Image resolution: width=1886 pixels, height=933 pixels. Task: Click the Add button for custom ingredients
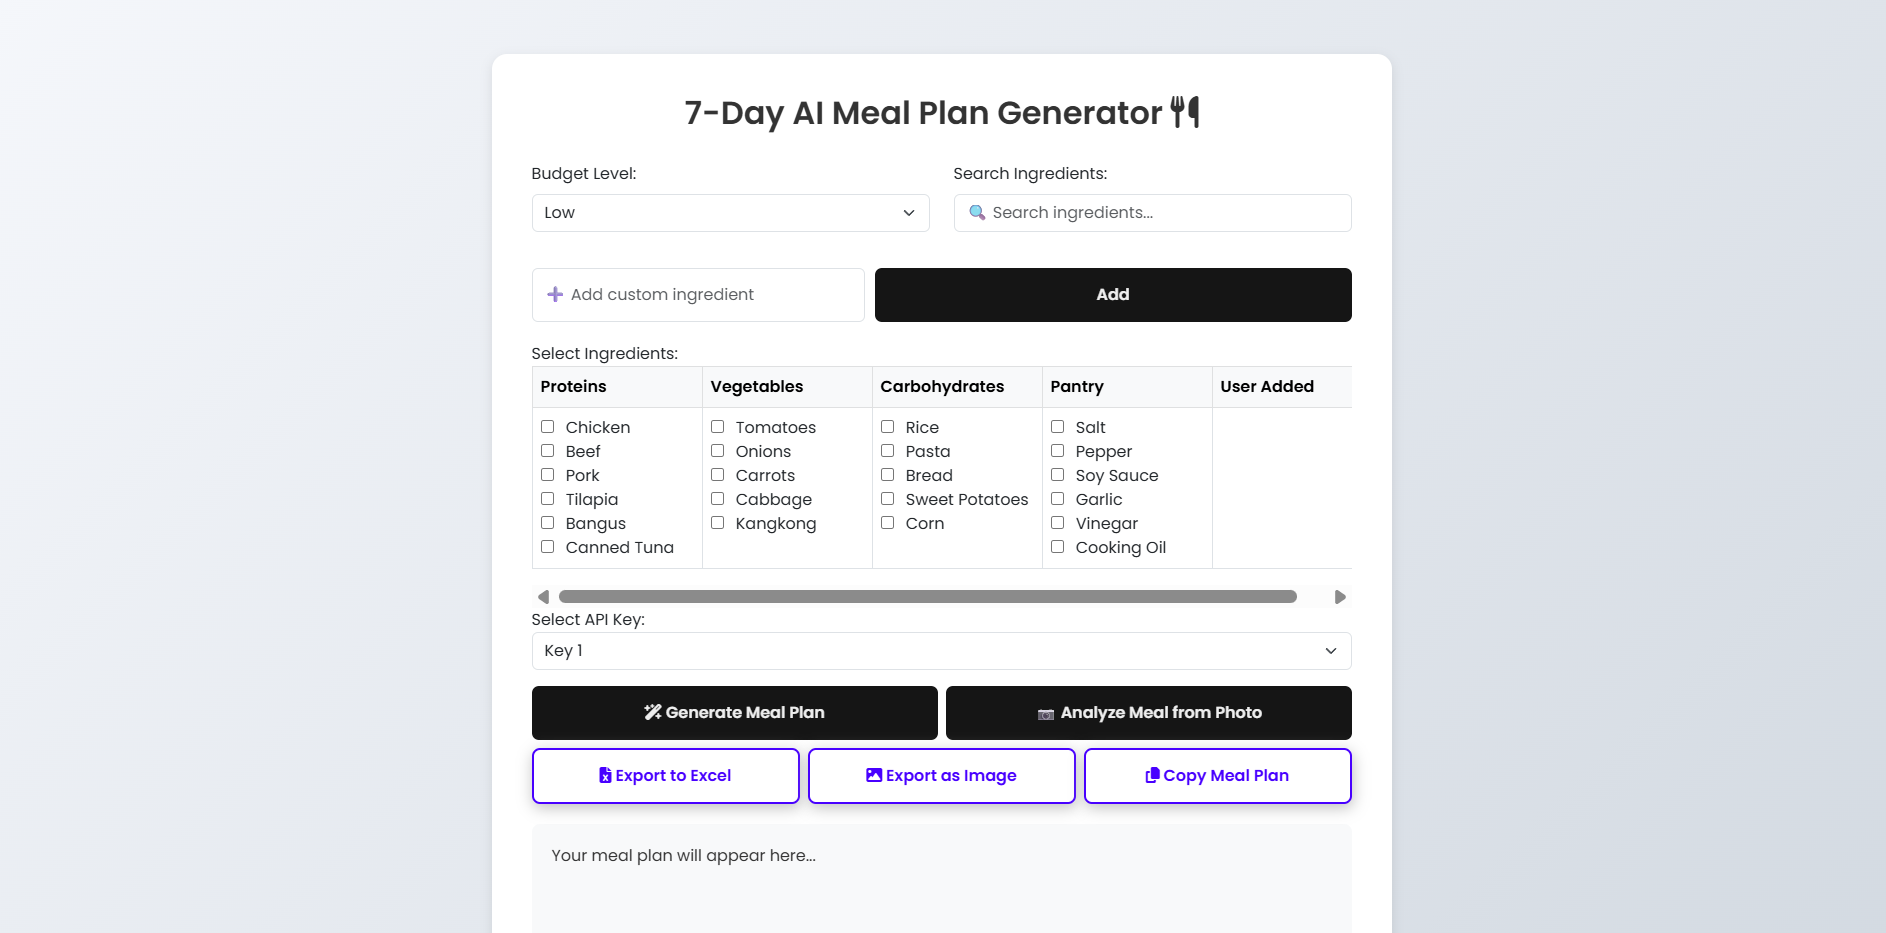click(x=1112, y=294)
